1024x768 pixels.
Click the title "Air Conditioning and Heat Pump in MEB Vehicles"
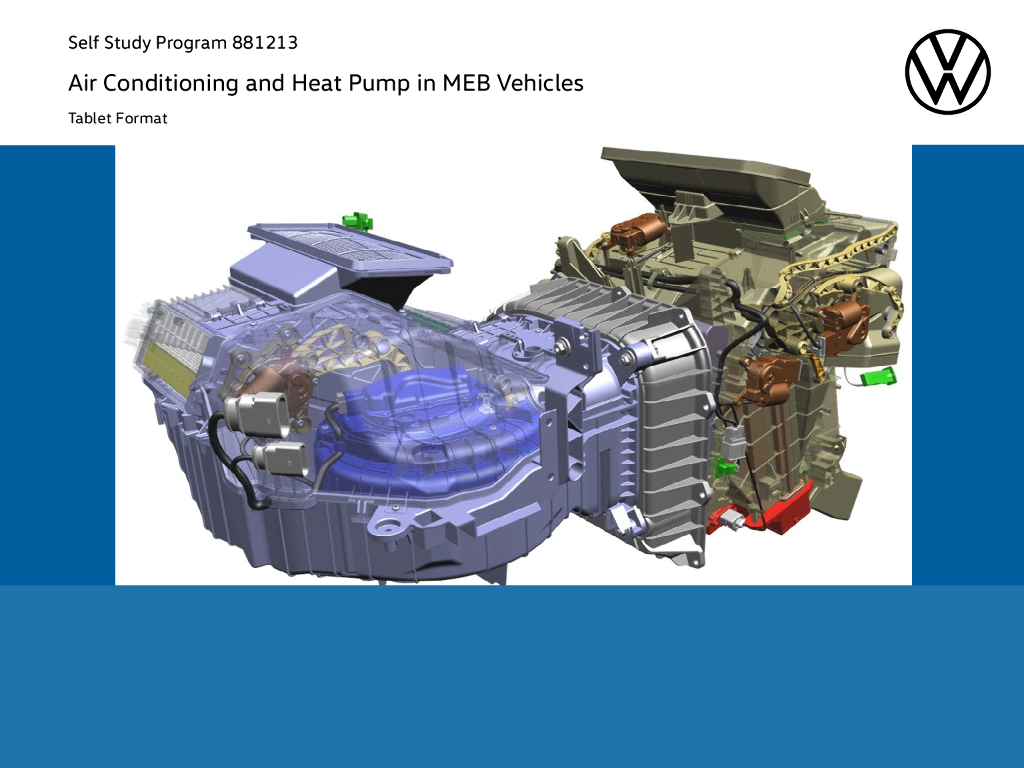(x=326, y=84)
